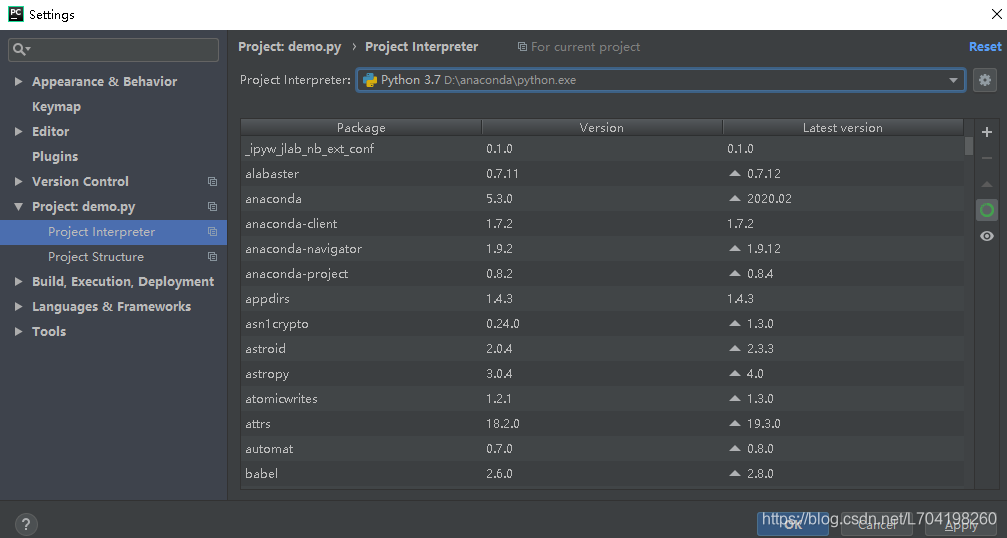This screenshot has height=538, width=1007.
Task: Select the anaconda-project package row
Action: pos(602,273)
